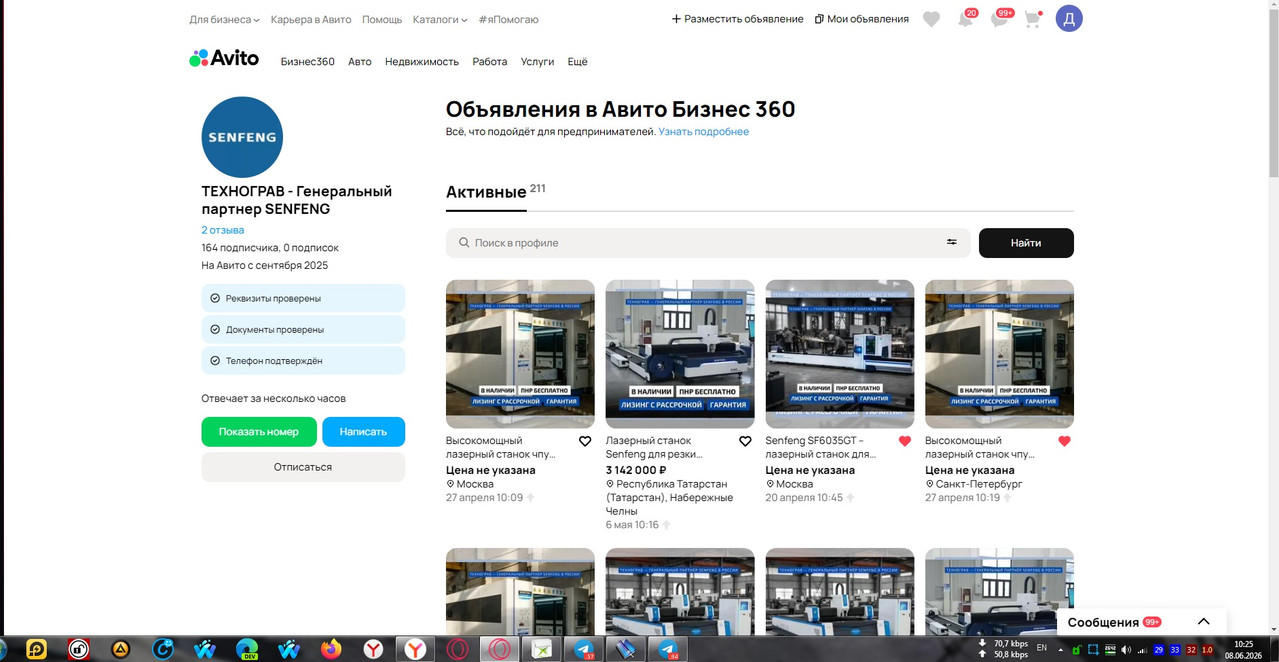Open the Avito home logo
1279x662 pixels.
(224, 58)
